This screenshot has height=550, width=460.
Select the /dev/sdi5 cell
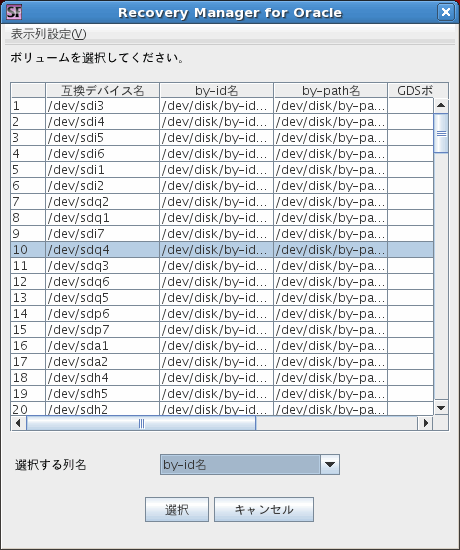pos(102,138)
